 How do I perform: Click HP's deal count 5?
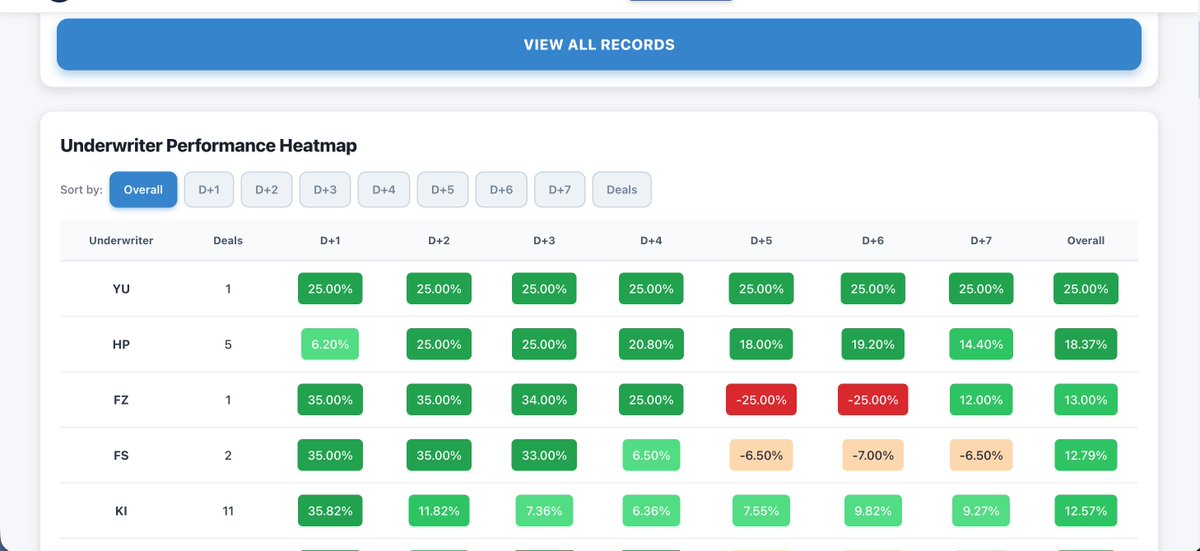228,344
